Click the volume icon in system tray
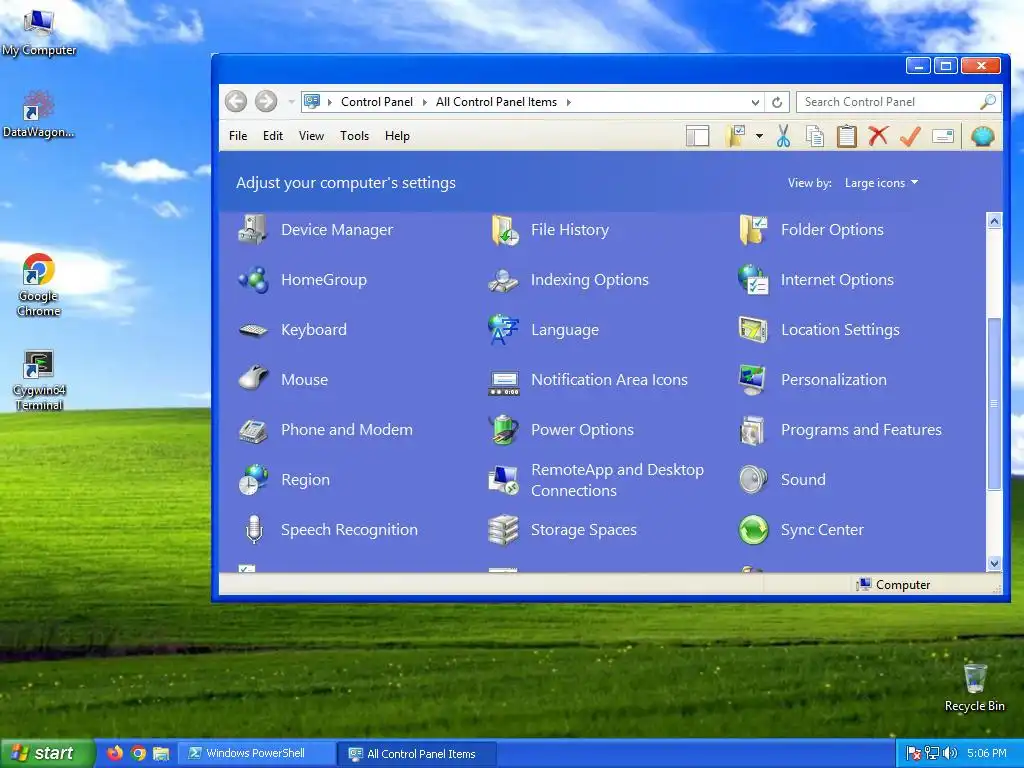The height and width of the screenshot is (768, 1024). click(950, 753)
